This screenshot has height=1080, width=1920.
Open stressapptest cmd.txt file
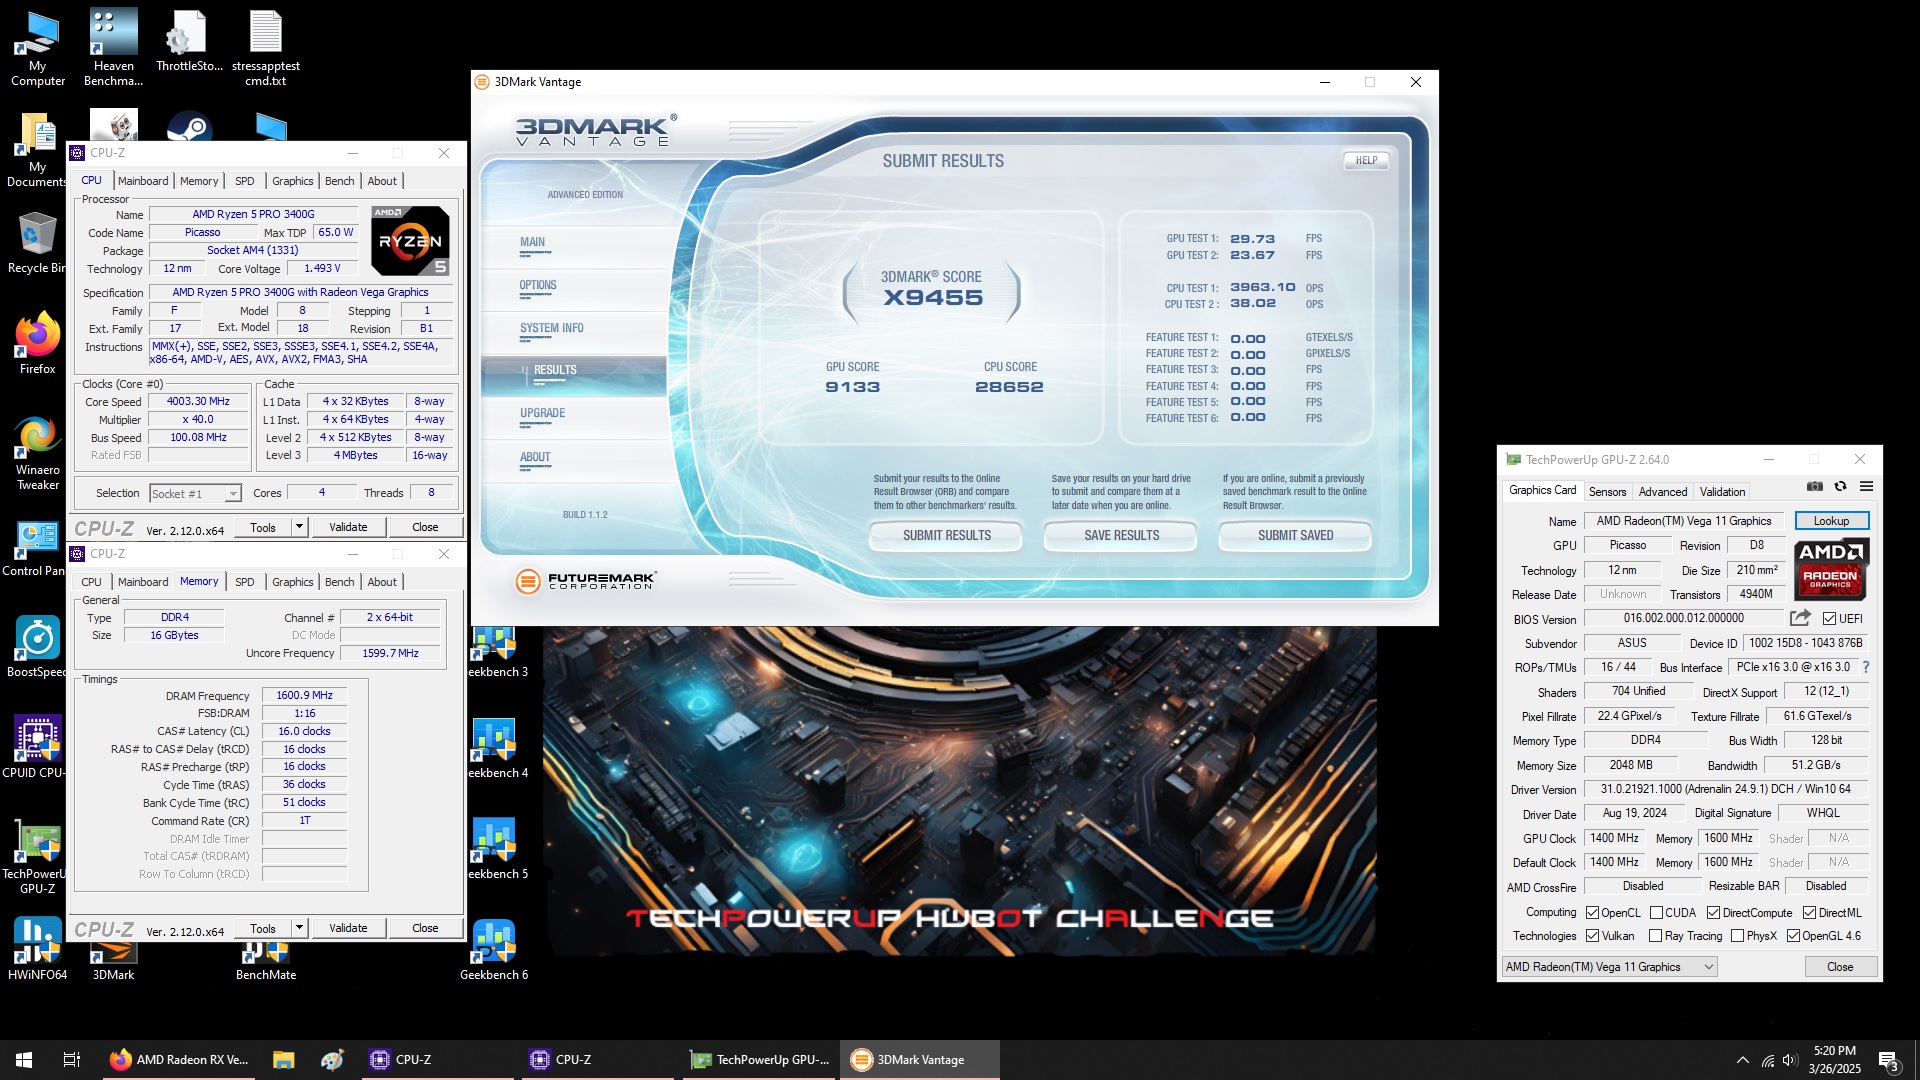click(265, 48)
